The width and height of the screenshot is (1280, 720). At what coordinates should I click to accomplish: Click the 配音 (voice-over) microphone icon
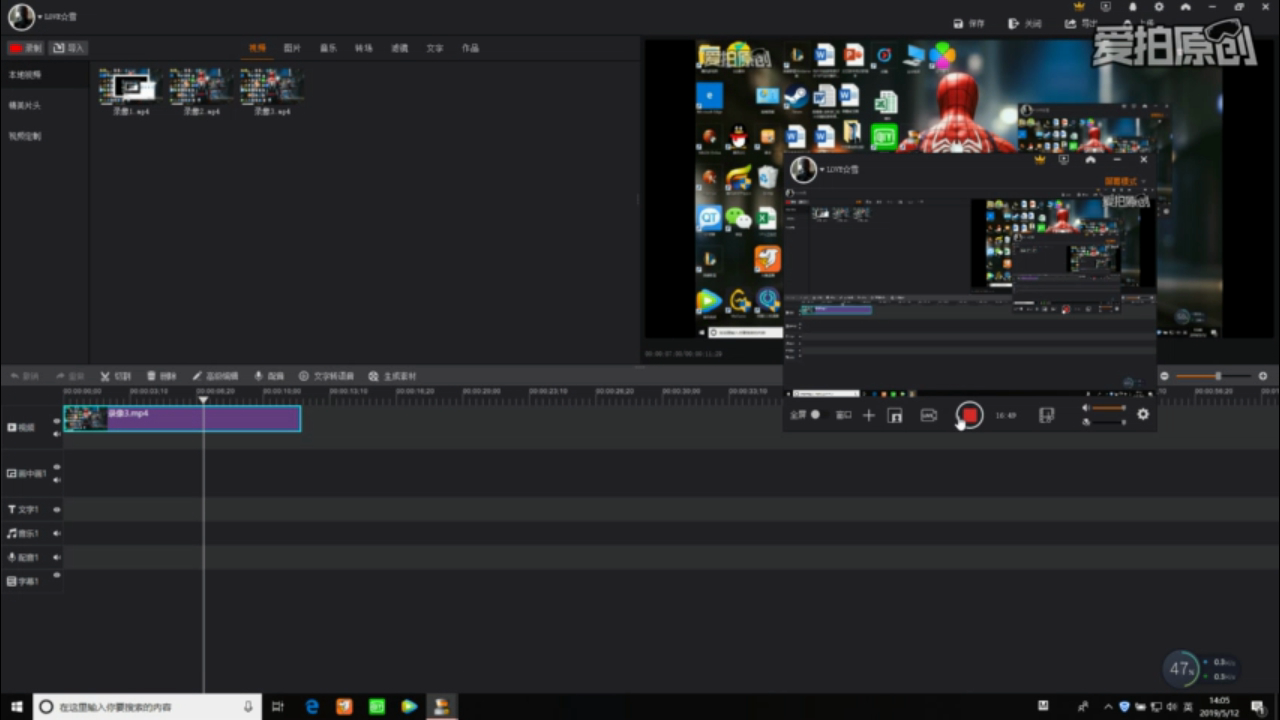point(269,376)
